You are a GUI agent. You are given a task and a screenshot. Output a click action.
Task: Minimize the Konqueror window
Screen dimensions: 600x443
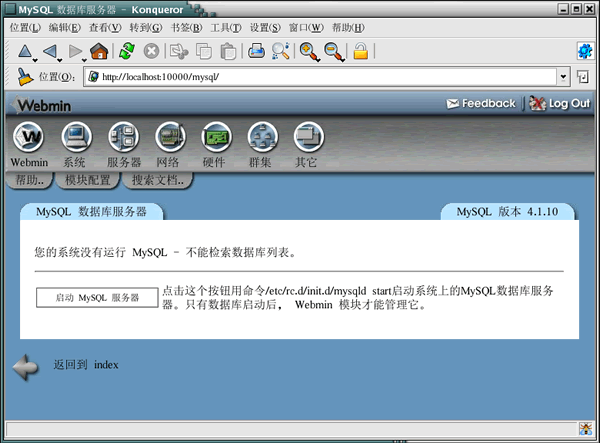[x=563, y=9]
